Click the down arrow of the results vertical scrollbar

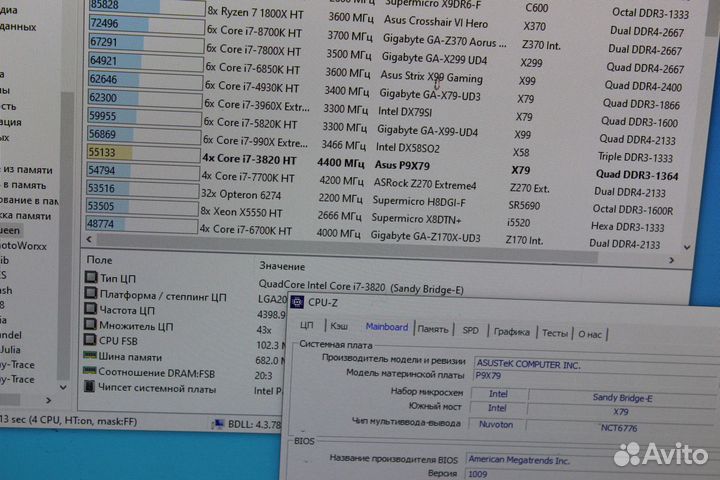click(687, 247)
